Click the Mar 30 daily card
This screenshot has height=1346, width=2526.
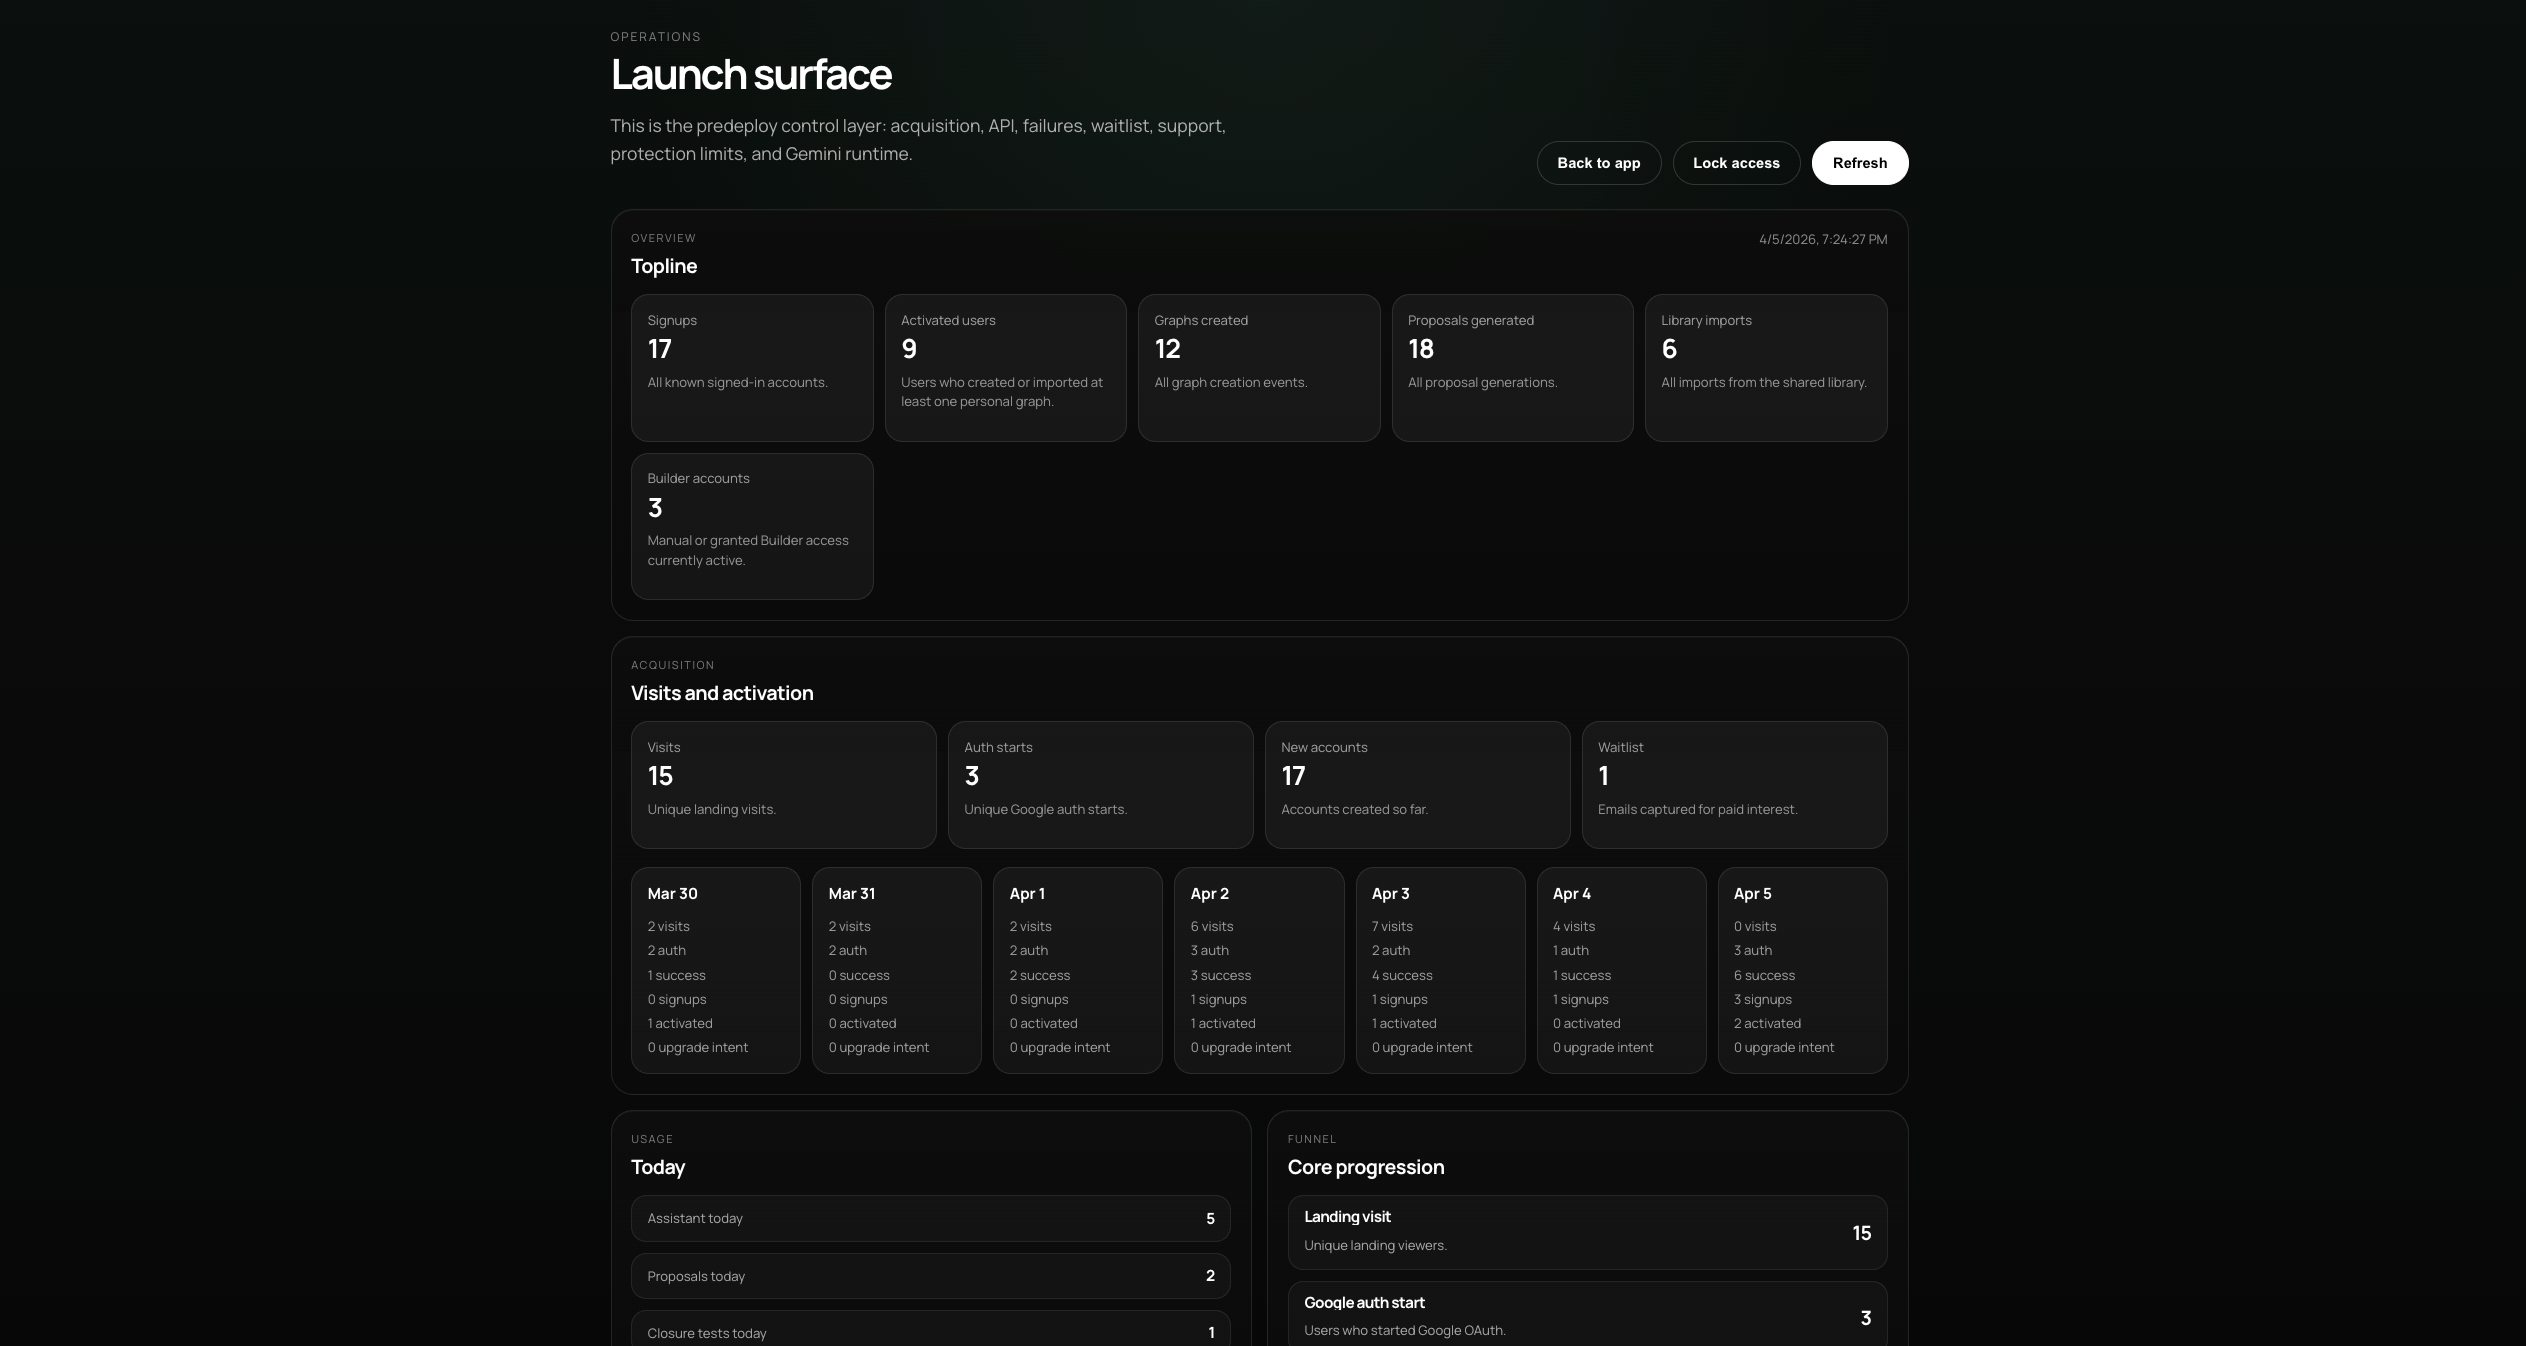[715, 969]
